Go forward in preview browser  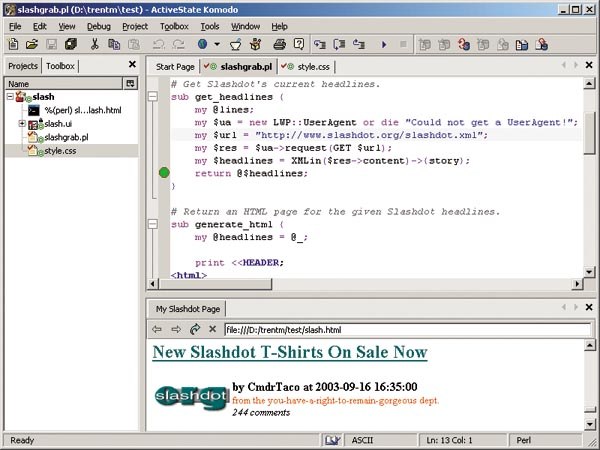tap(176, 329)
